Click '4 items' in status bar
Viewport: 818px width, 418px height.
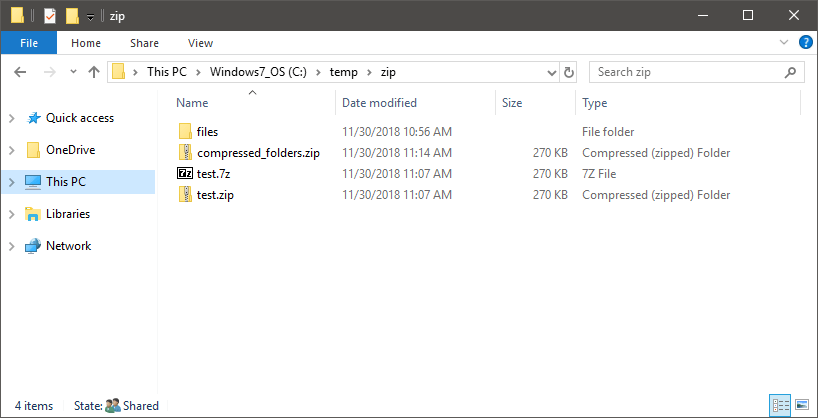click(x=34, y=405)
